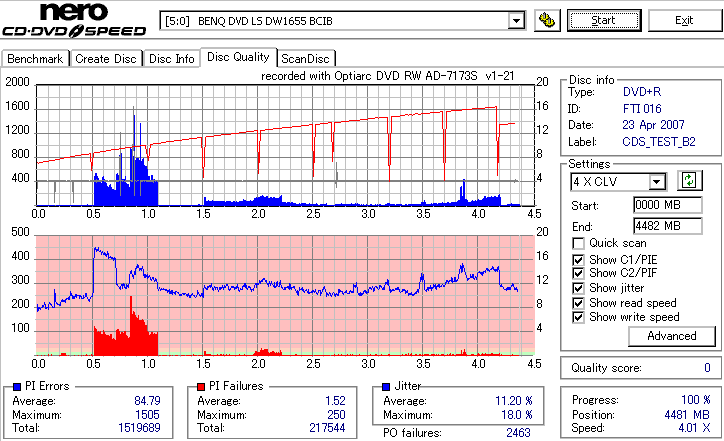
Task: Click the blue Jitter legend square
Action: click(x=386, y=387)
